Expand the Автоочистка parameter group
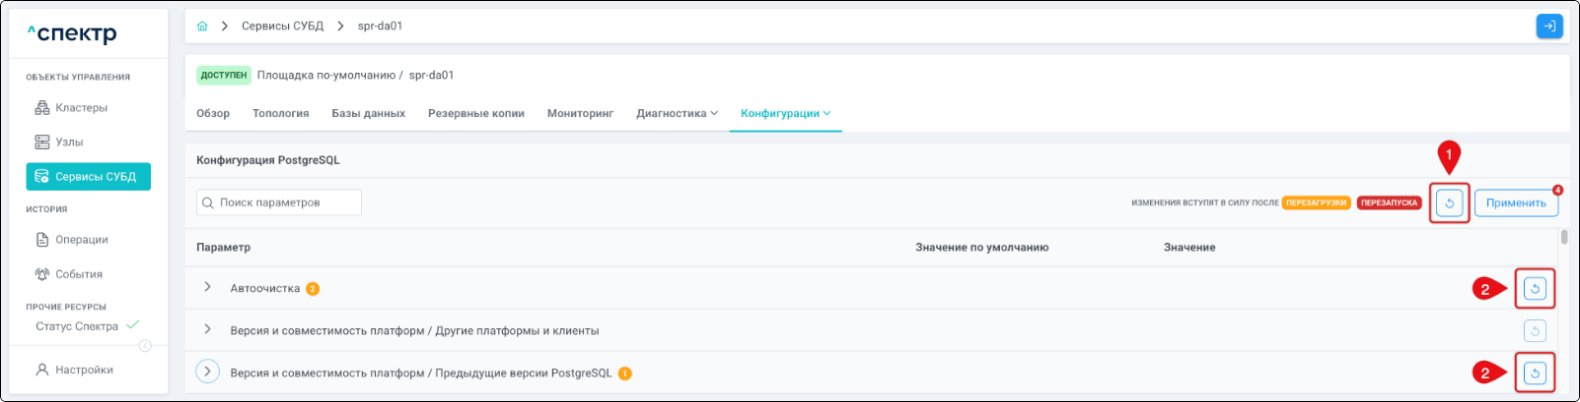The image size is (1580, 402). 207,288
